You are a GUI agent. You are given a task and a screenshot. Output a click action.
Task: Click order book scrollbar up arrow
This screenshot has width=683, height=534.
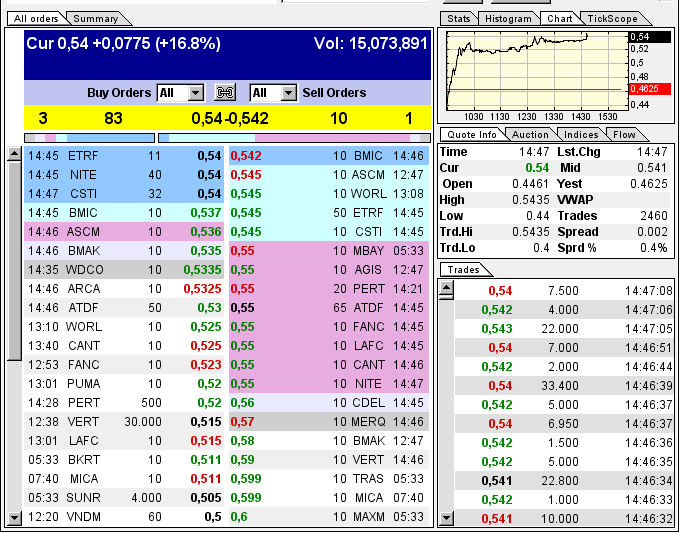pos(14,154)
